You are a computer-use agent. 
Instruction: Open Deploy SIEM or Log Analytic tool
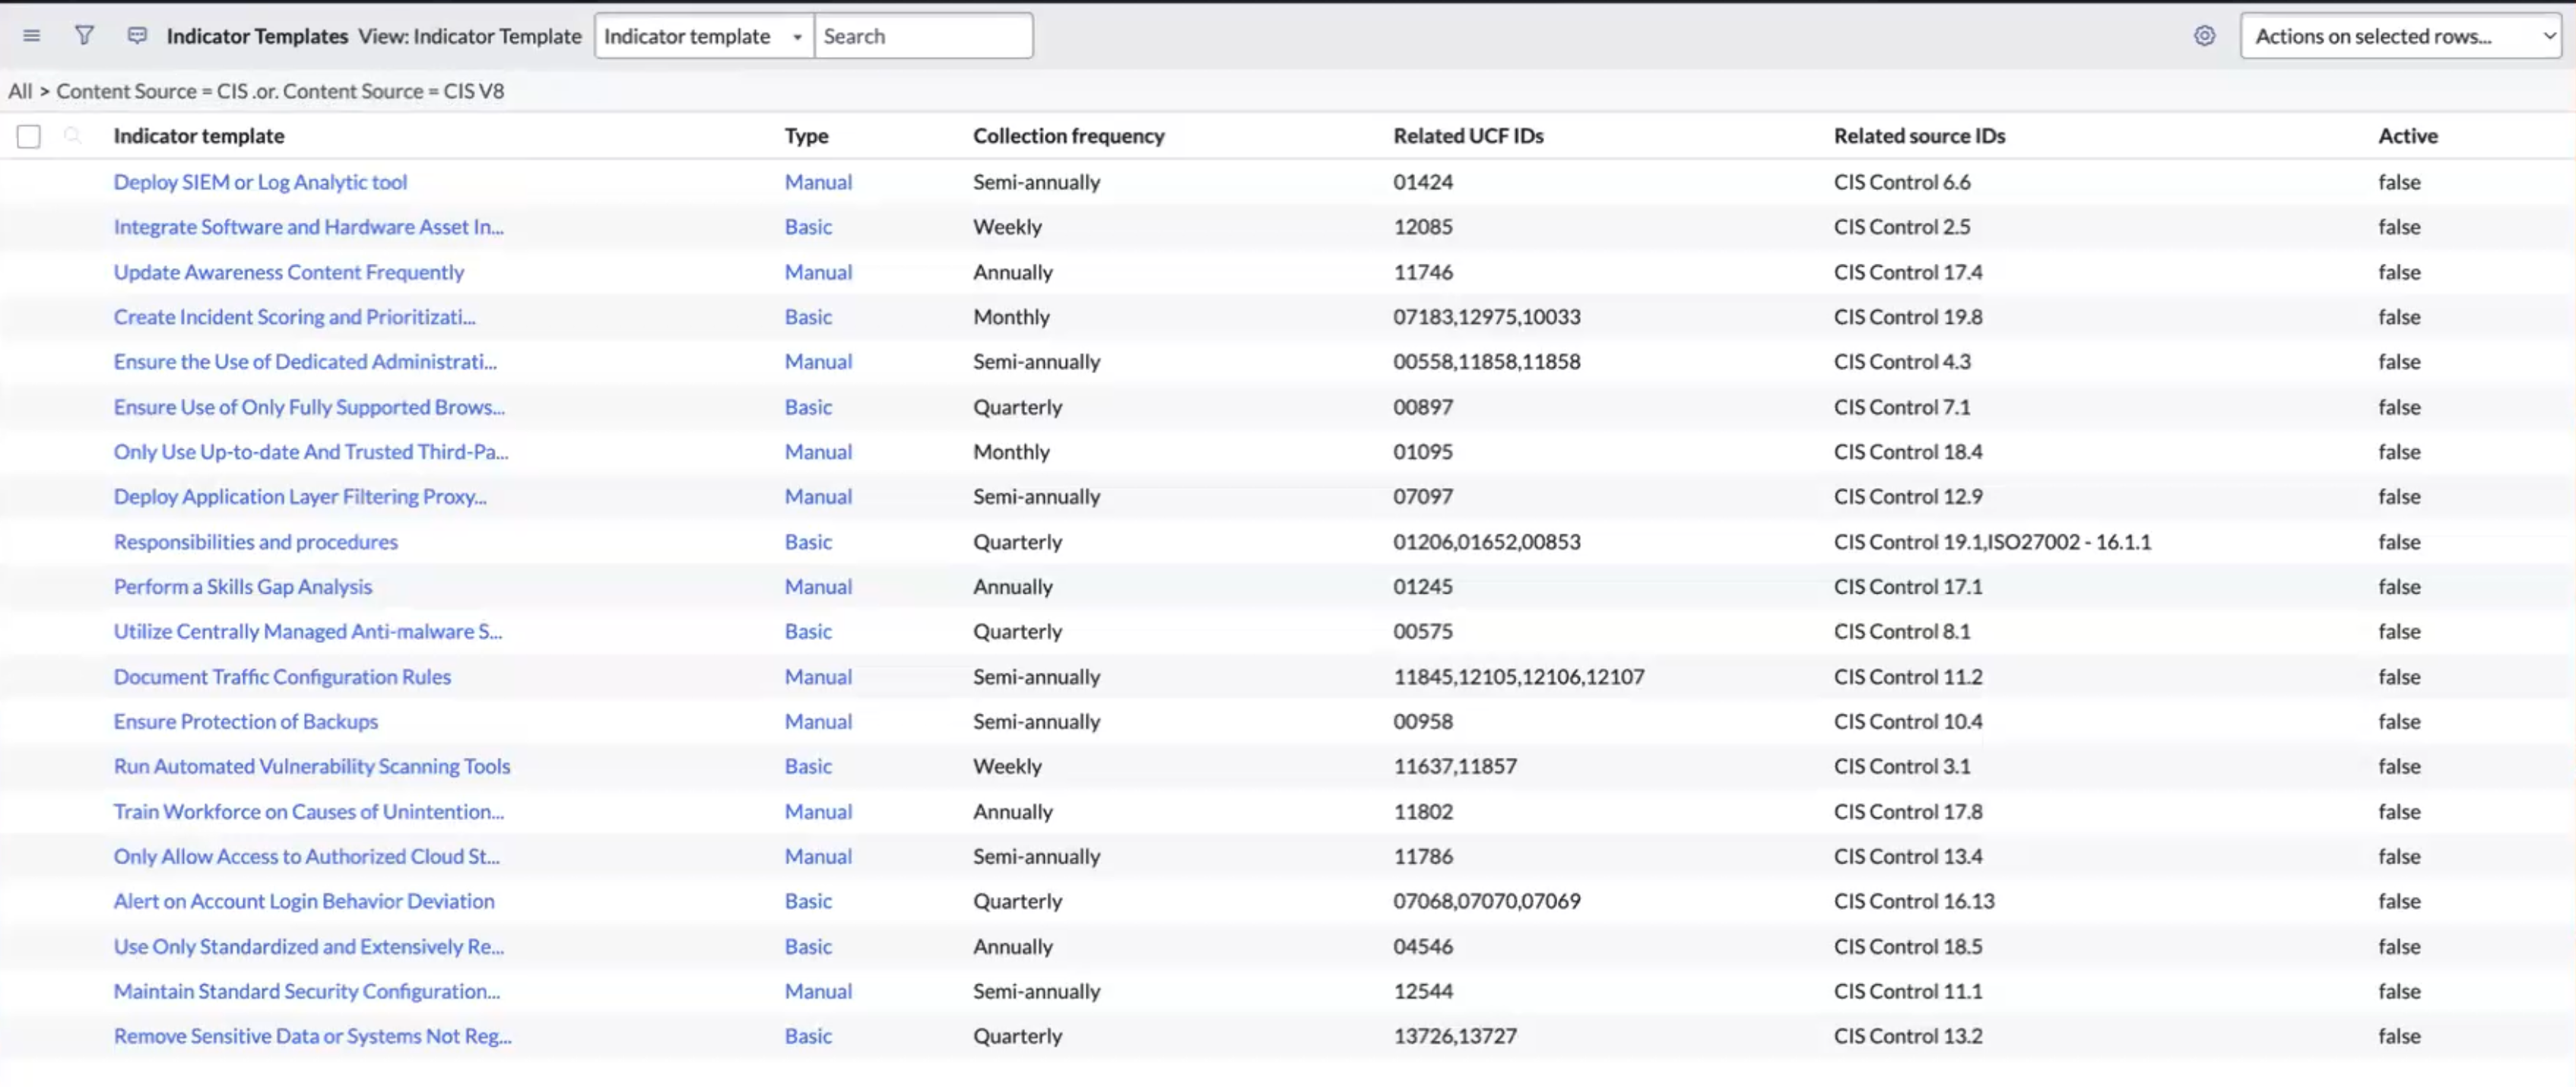(260, 182)
